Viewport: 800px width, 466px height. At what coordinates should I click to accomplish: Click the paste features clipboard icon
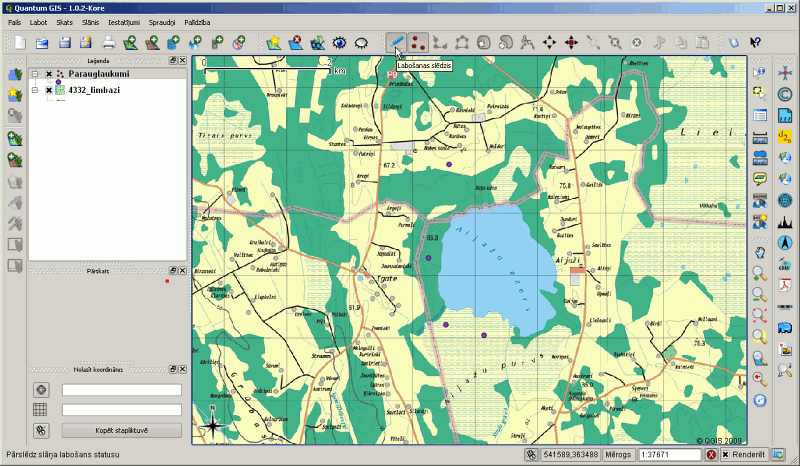(703, 42)
